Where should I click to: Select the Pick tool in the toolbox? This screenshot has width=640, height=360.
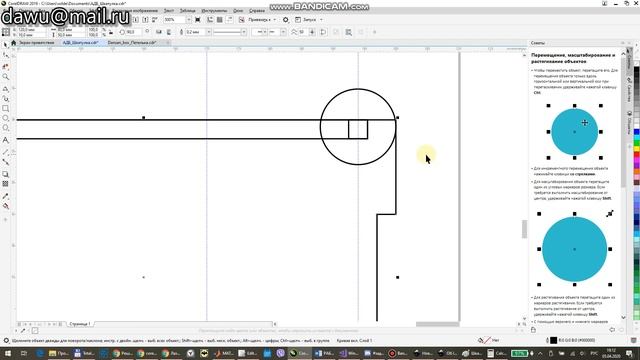pos(5,44)
